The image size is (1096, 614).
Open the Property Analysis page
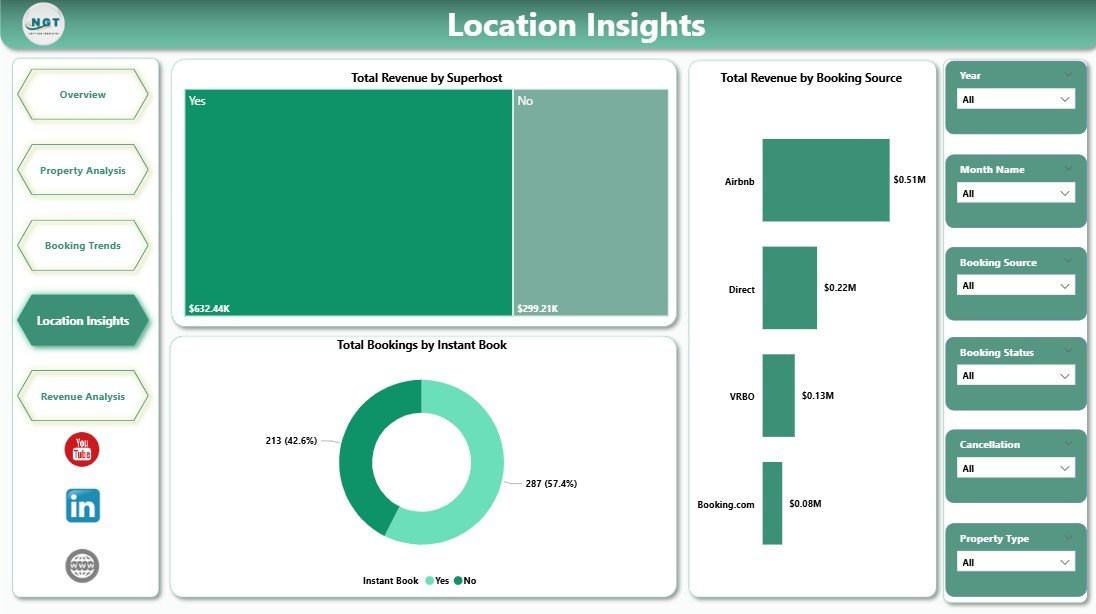coord(83,171)
